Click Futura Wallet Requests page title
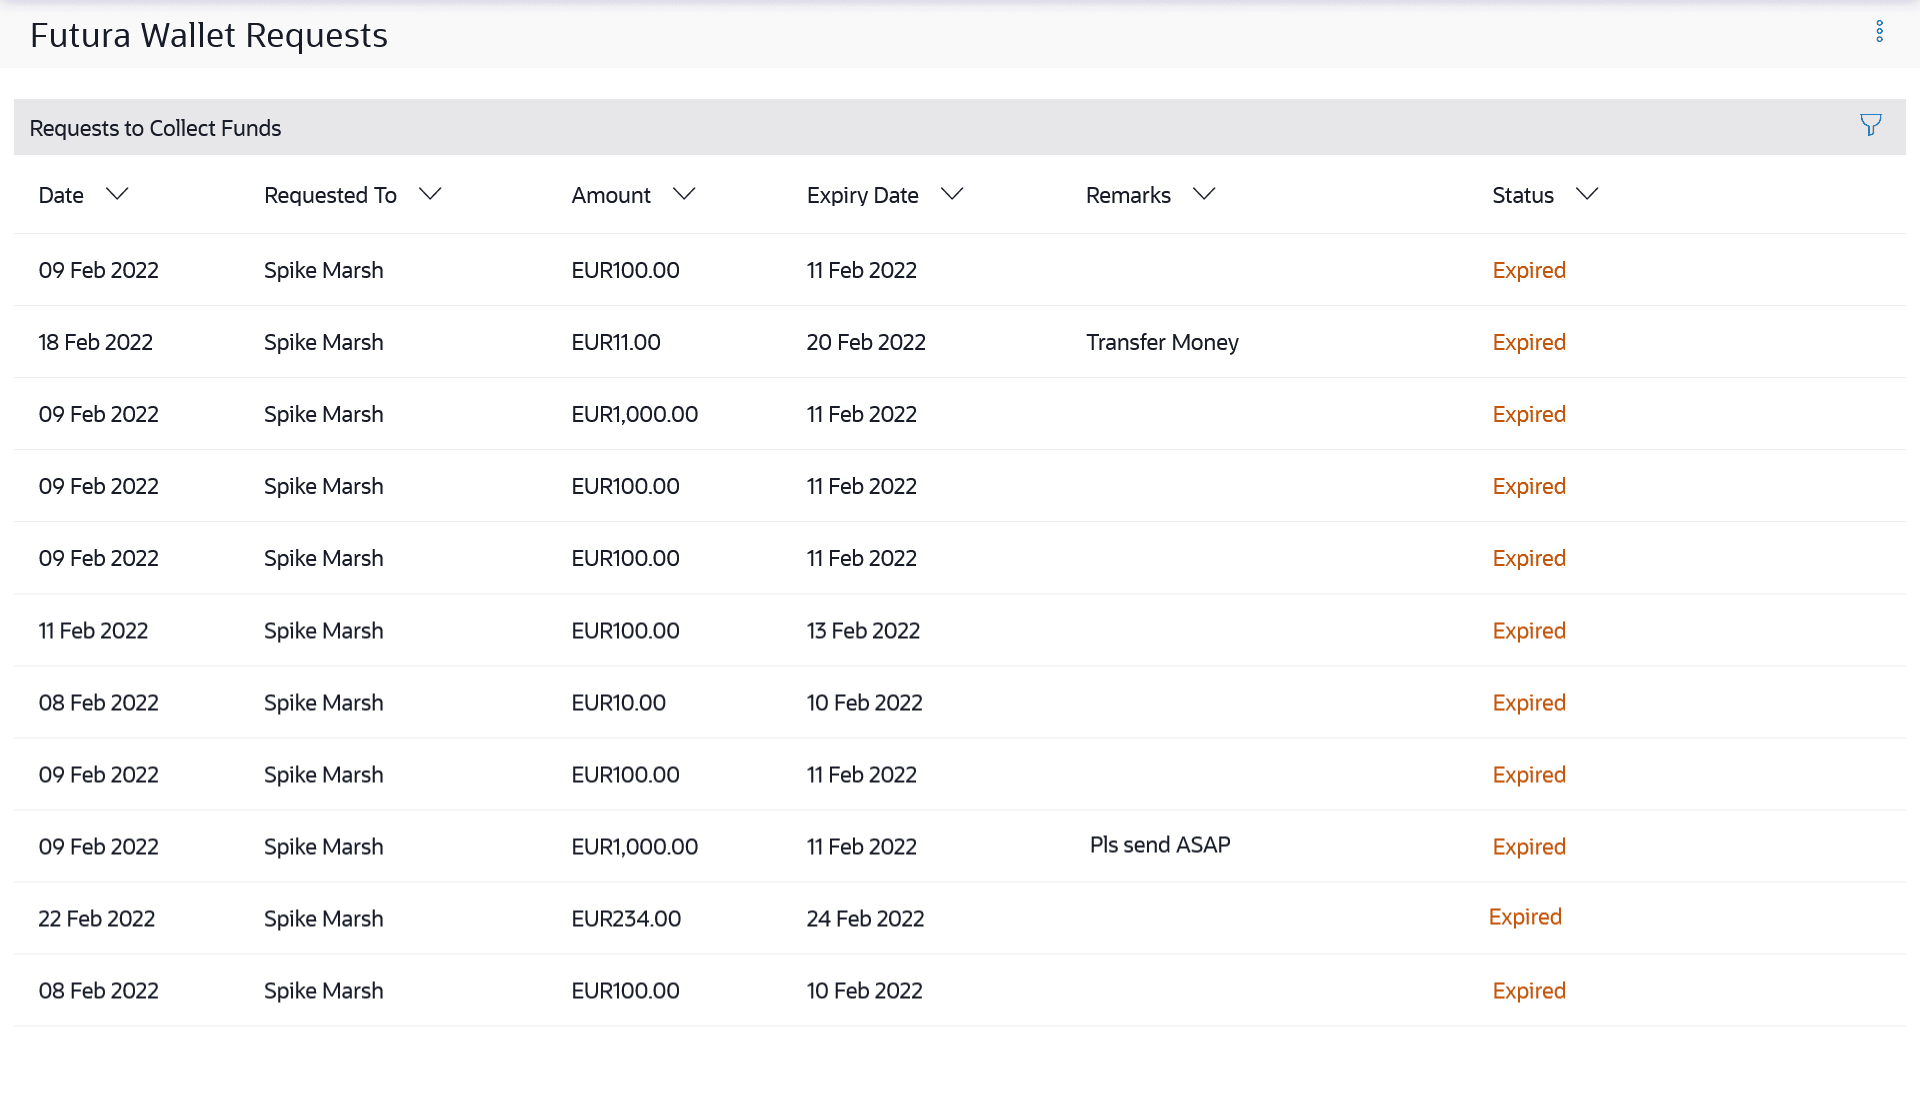 pos(209,35)
